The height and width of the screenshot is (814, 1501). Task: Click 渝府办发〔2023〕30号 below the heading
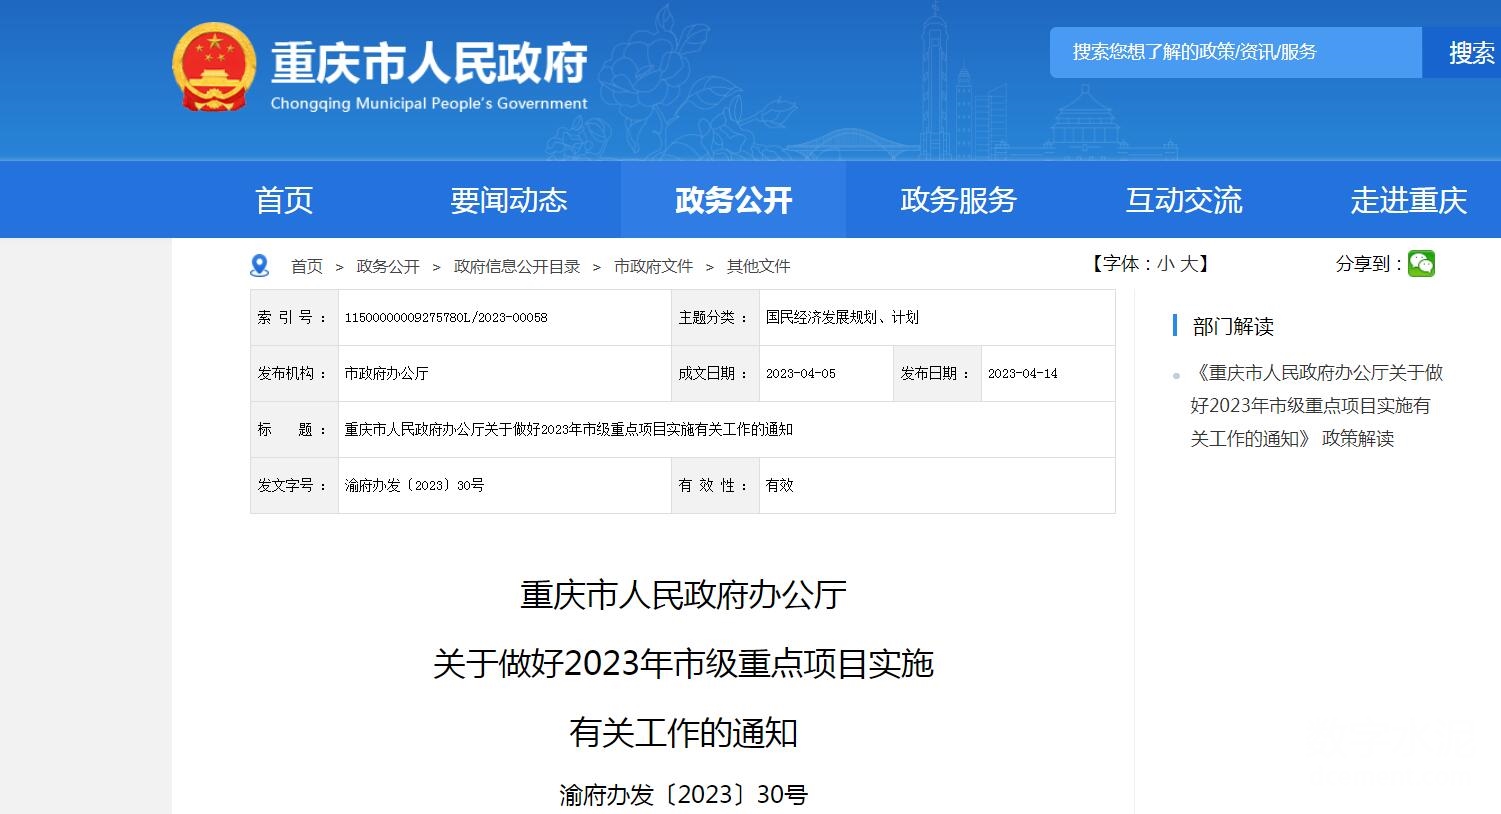683,795
